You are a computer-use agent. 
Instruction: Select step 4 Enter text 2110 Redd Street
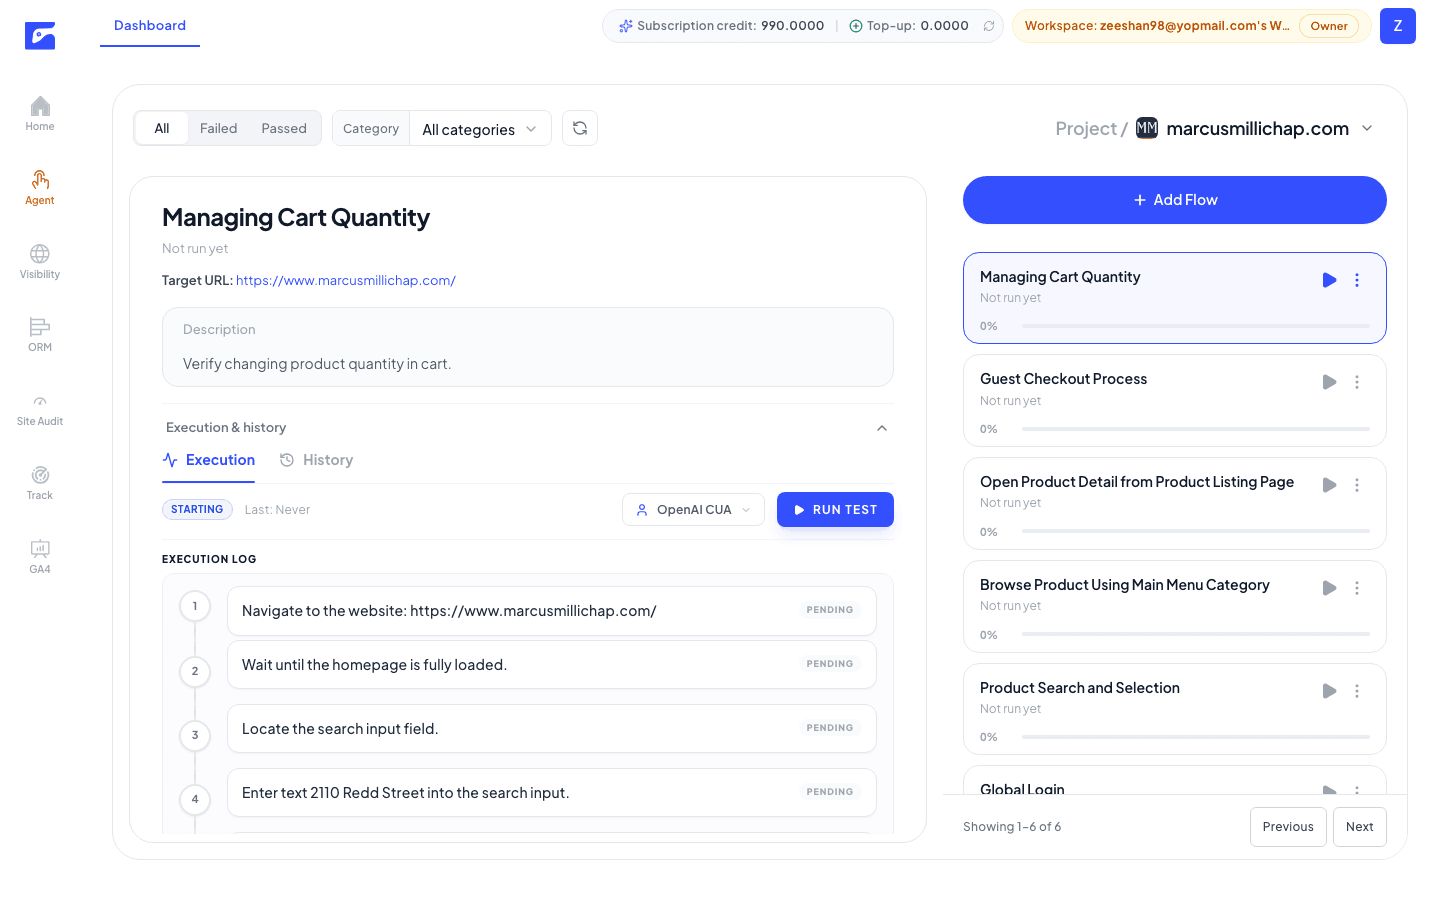click(552, 793)
